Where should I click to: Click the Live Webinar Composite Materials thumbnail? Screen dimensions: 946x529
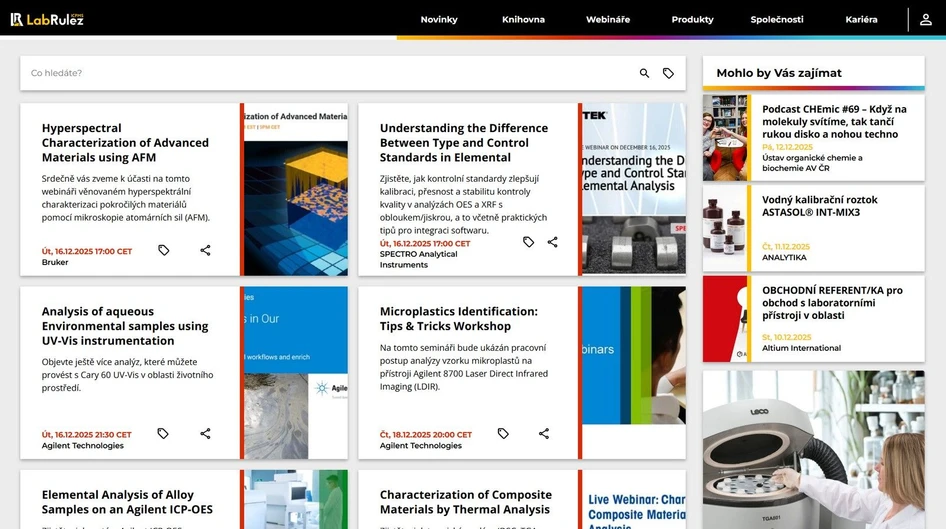tap(633, 499)
